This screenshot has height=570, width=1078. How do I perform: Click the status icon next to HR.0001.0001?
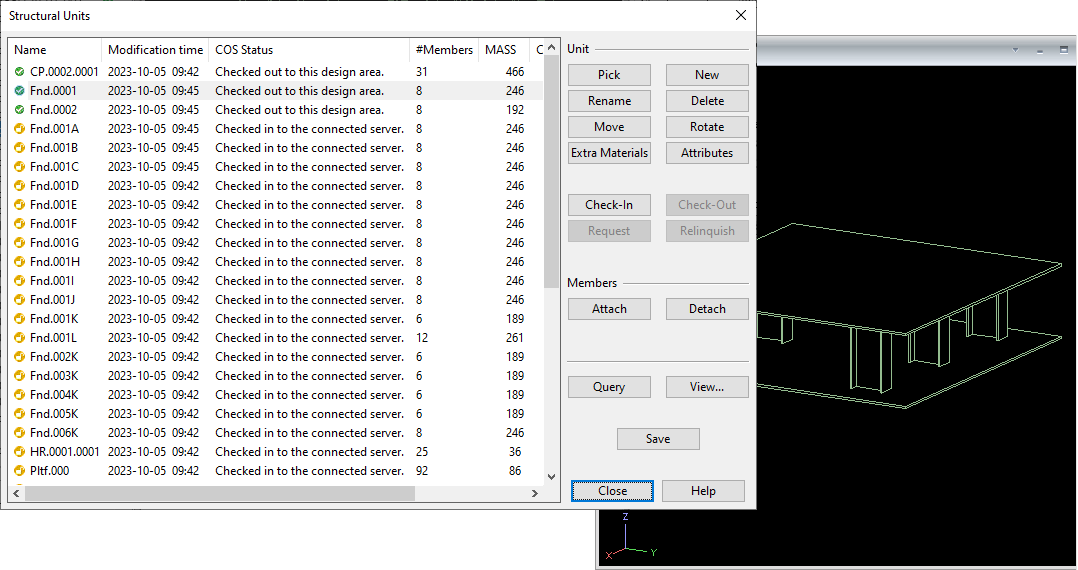click(x=19, y=452)
